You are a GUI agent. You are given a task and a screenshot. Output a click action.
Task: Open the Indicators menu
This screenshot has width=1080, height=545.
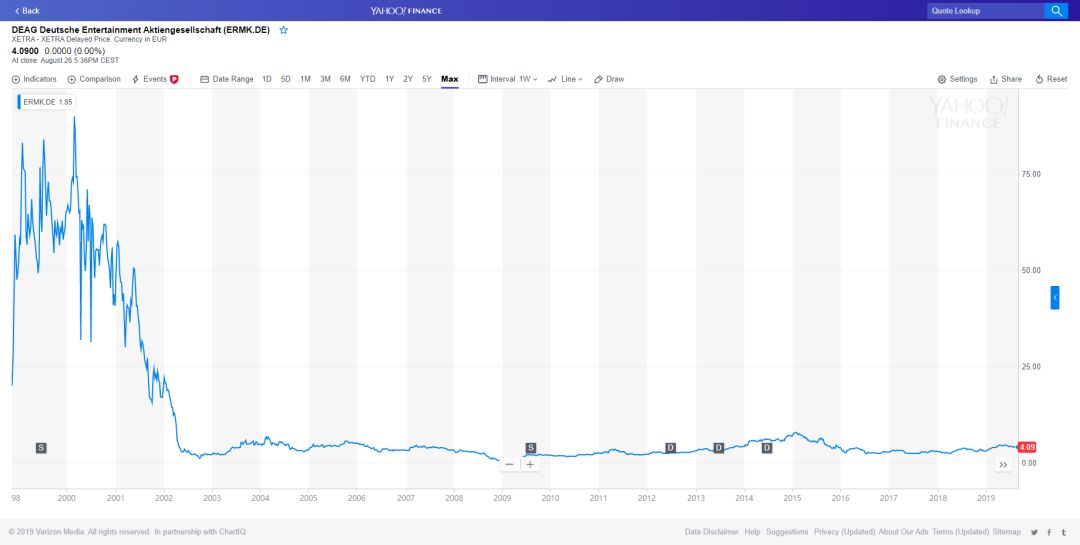coord(34,79)
